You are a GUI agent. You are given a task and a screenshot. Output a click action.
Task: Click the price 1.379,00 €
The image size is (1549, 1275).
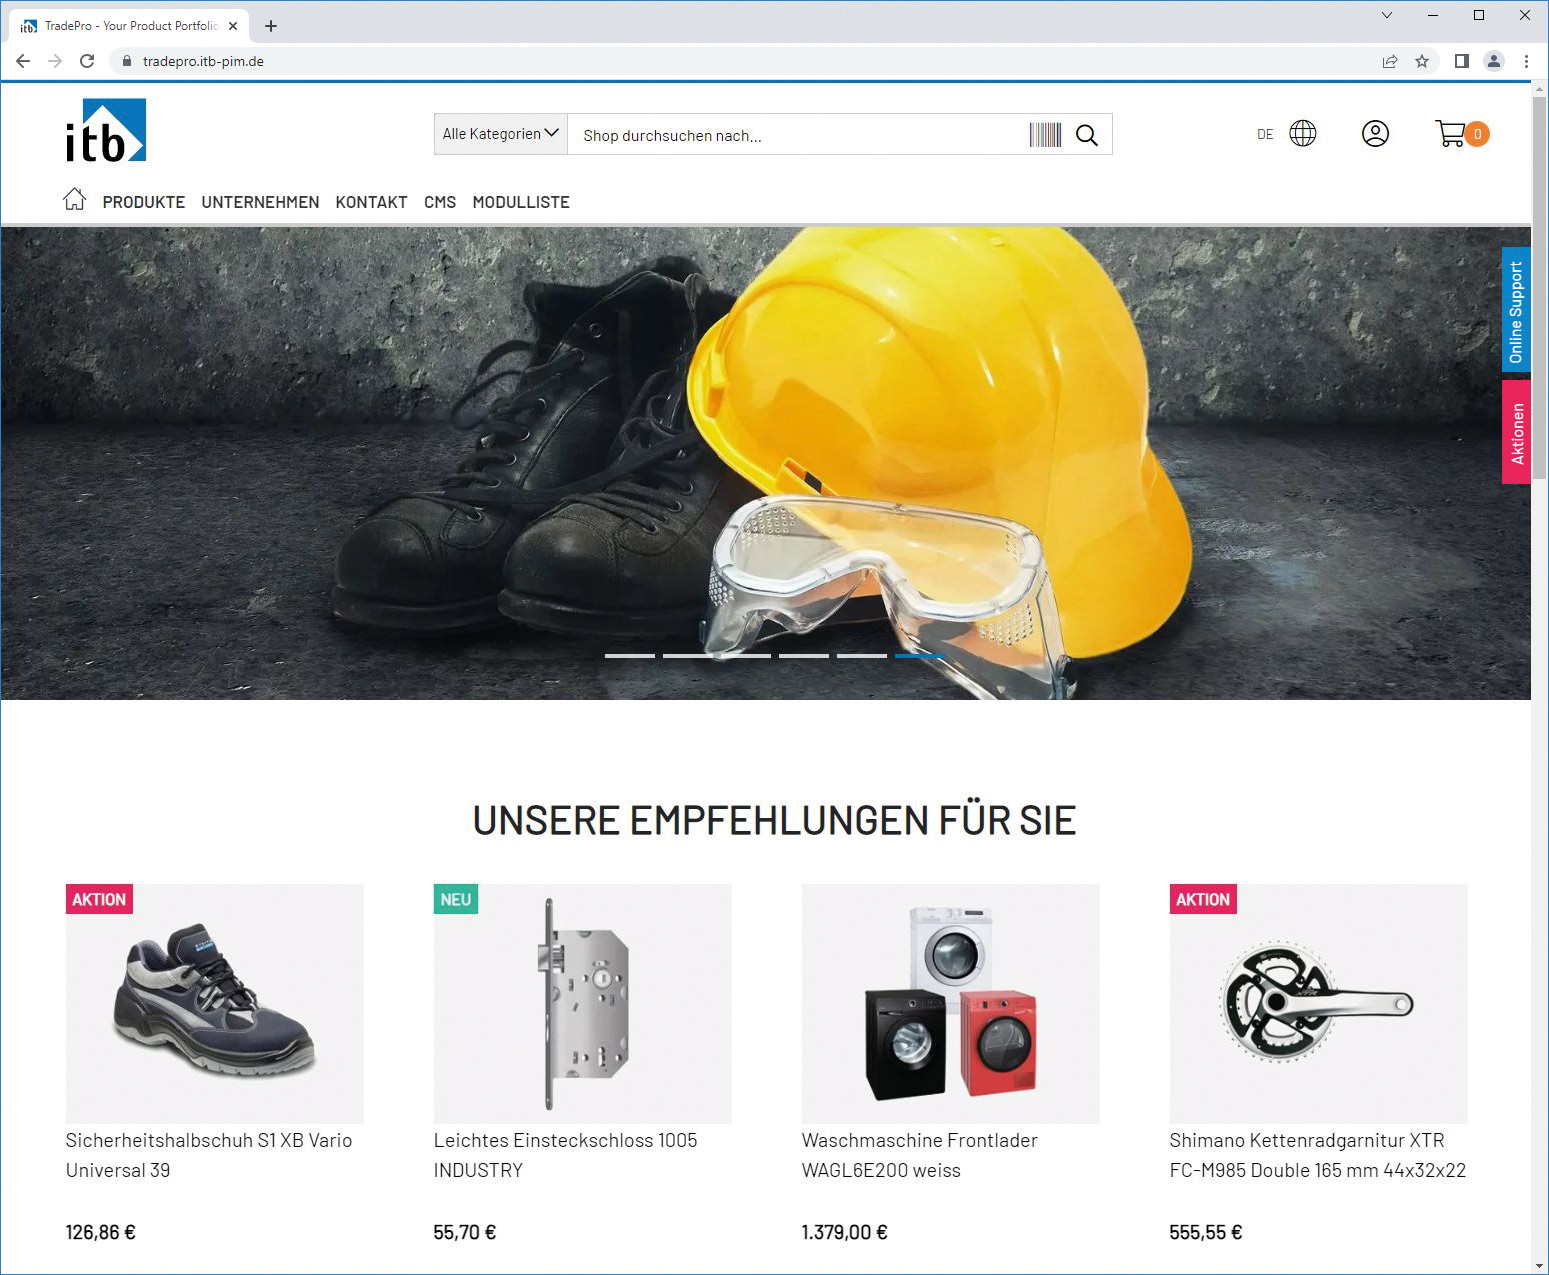coord(845,1232)
